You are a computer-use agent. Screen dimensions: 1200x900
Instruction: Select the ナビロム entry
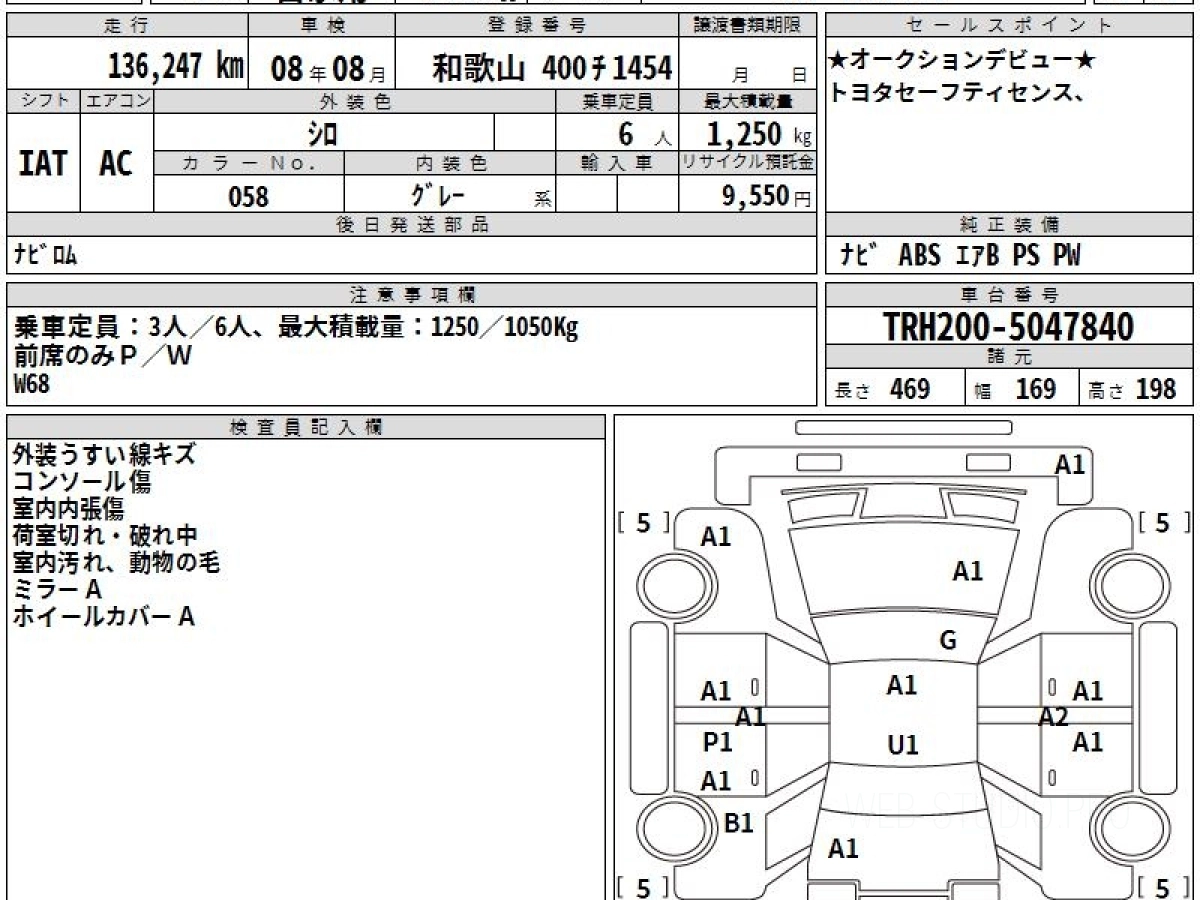click(x=46, y=255)
